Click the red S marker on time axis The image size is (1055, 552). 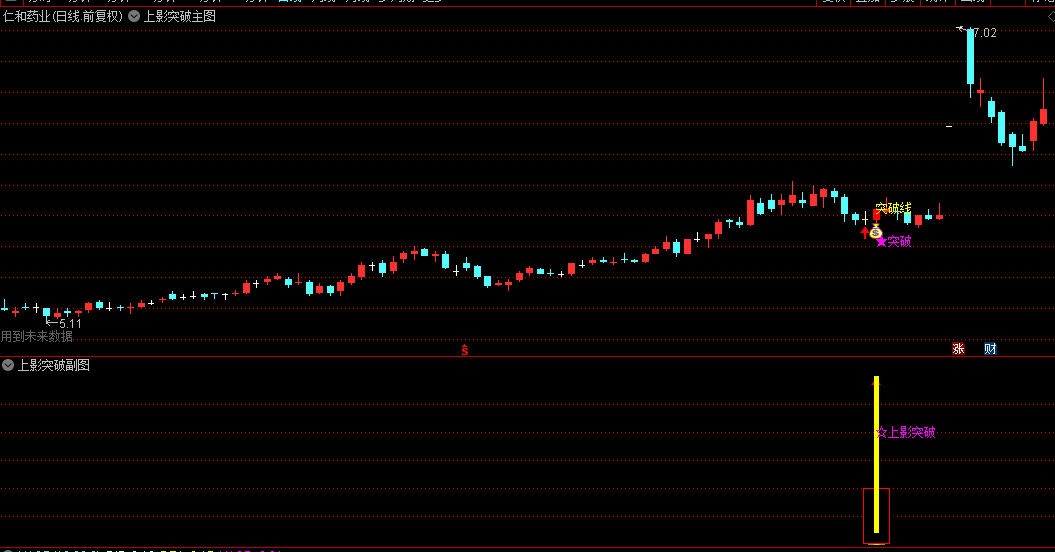(x=464, y=349)
